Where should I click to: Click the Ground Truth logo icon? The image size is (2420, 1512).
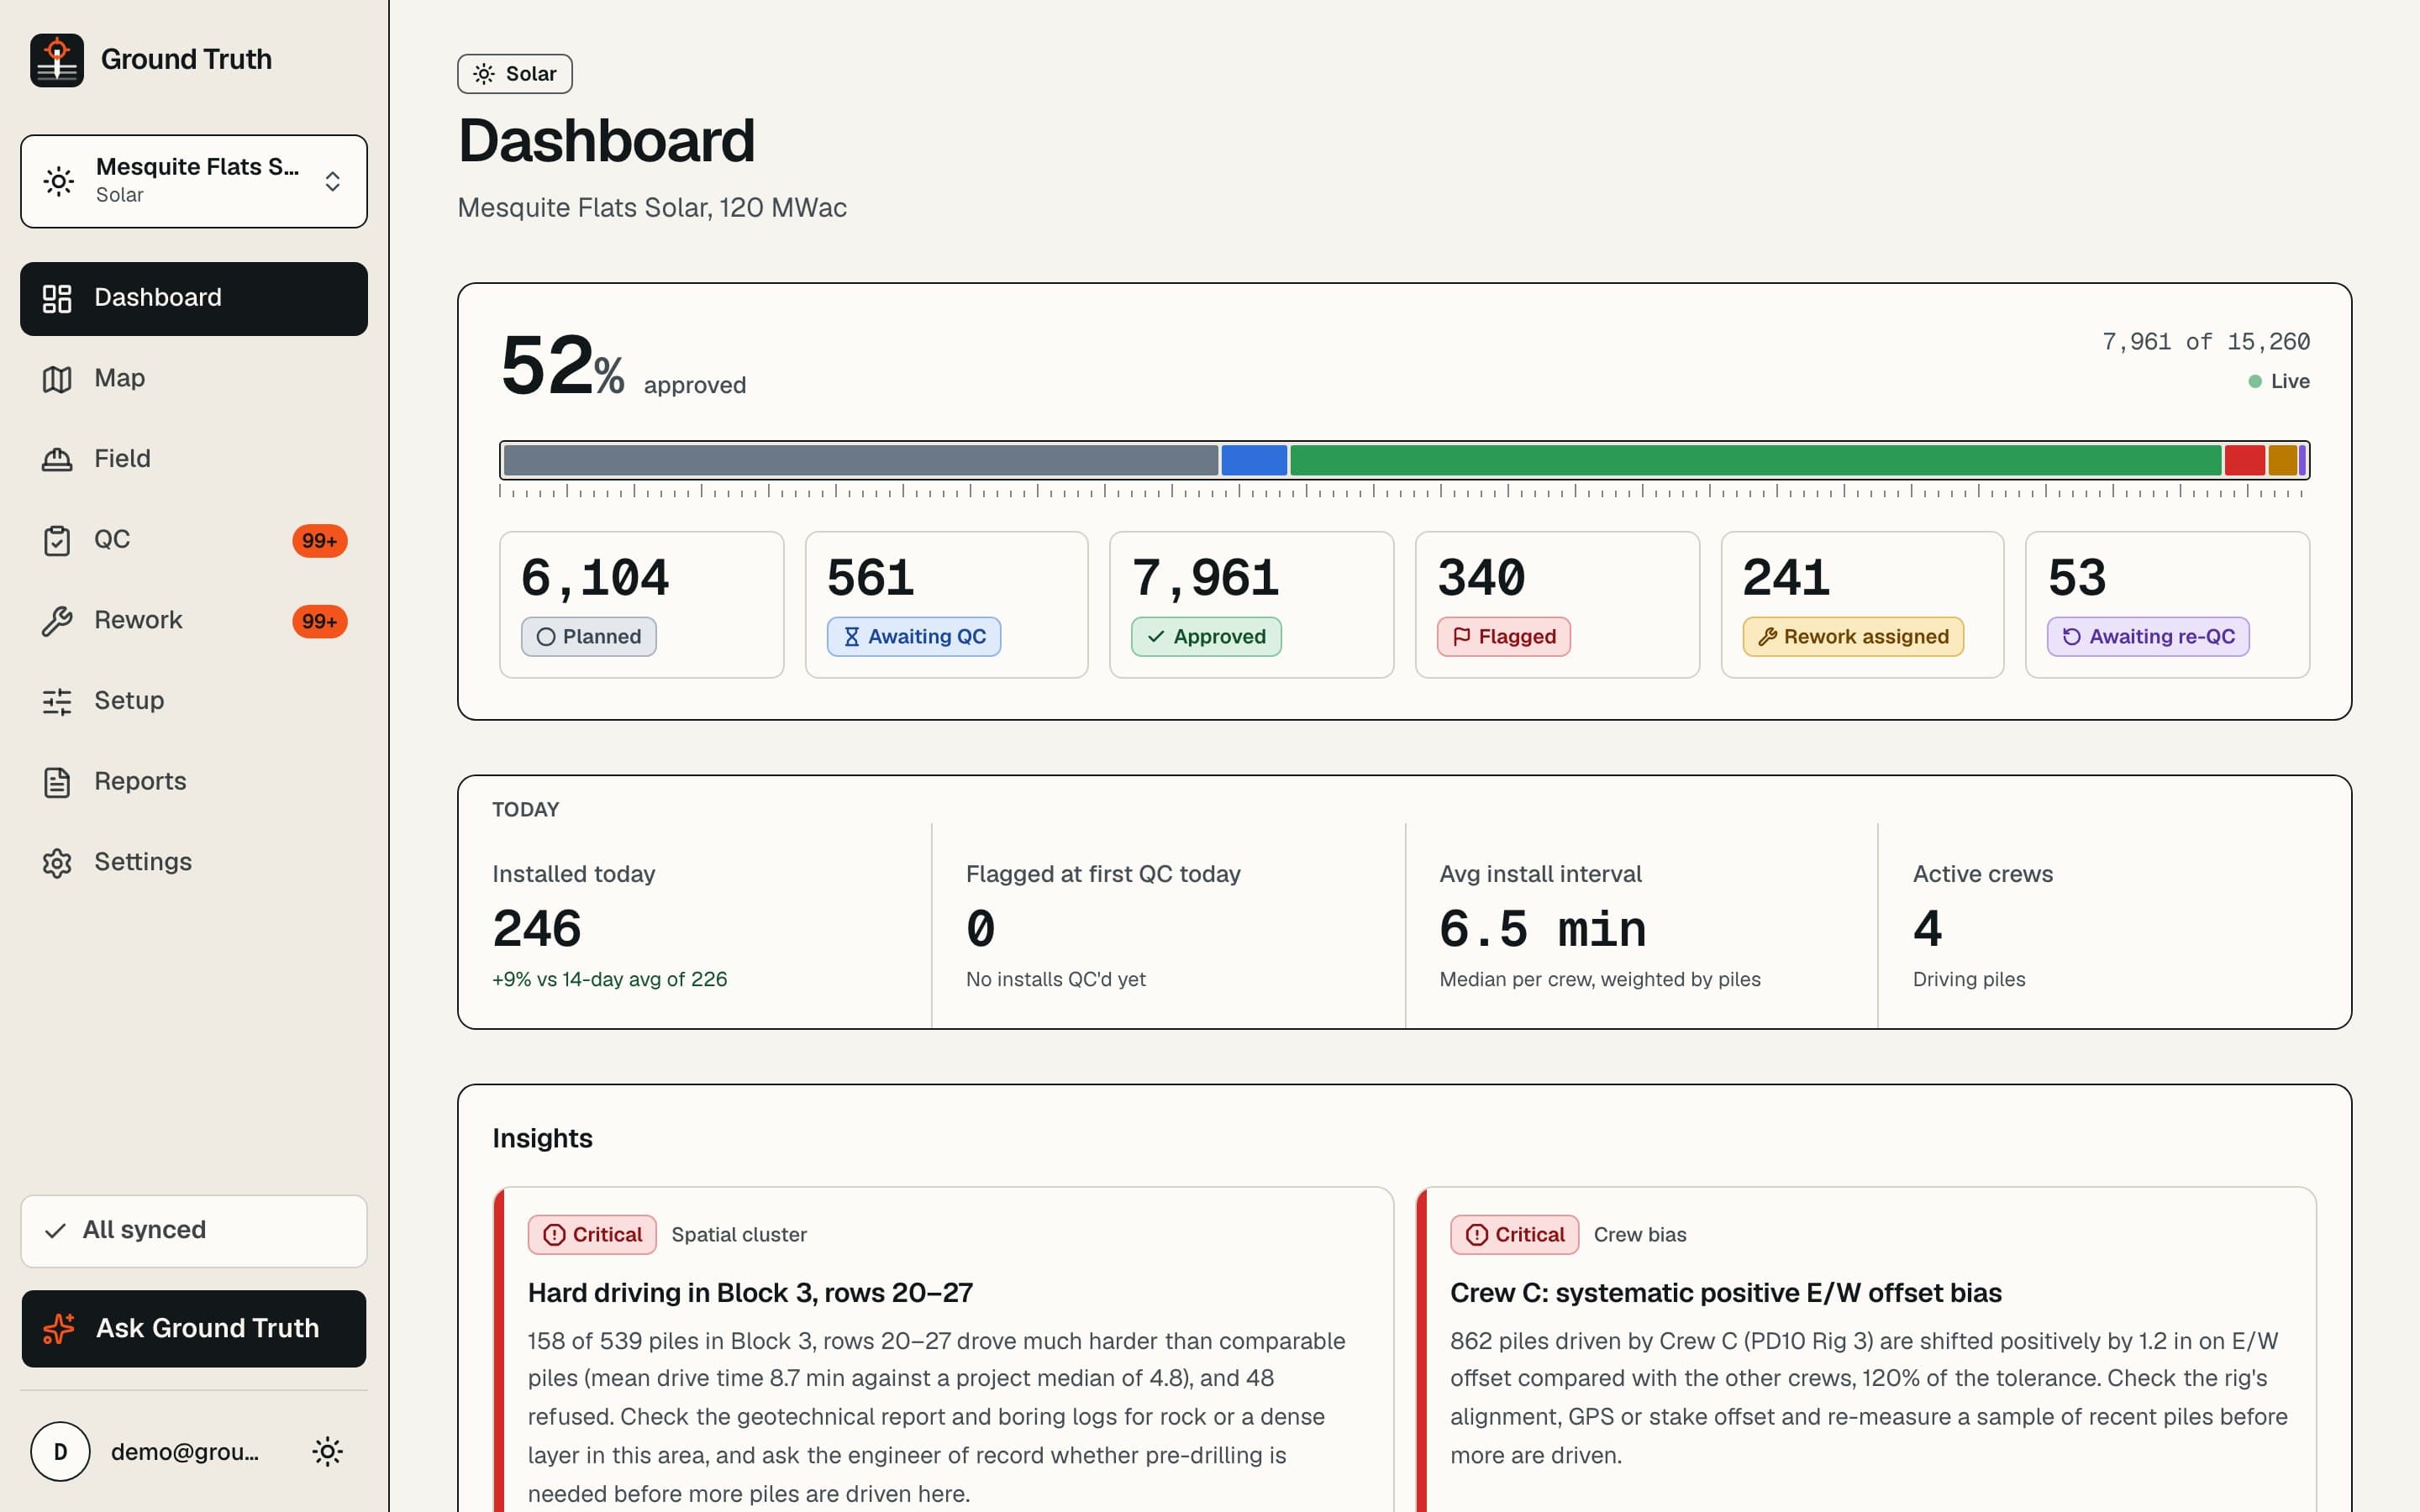(x=57, y=60)
